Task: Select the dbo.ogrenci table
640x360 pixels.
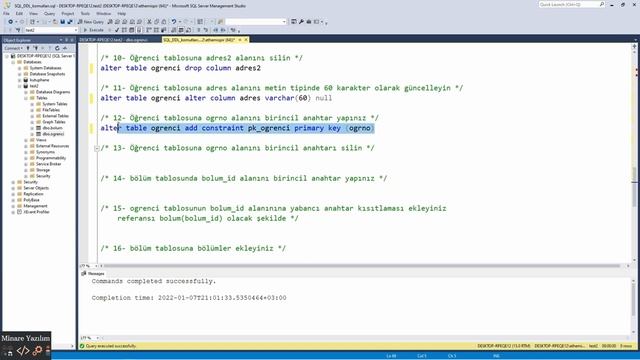Action: (53, 134)
